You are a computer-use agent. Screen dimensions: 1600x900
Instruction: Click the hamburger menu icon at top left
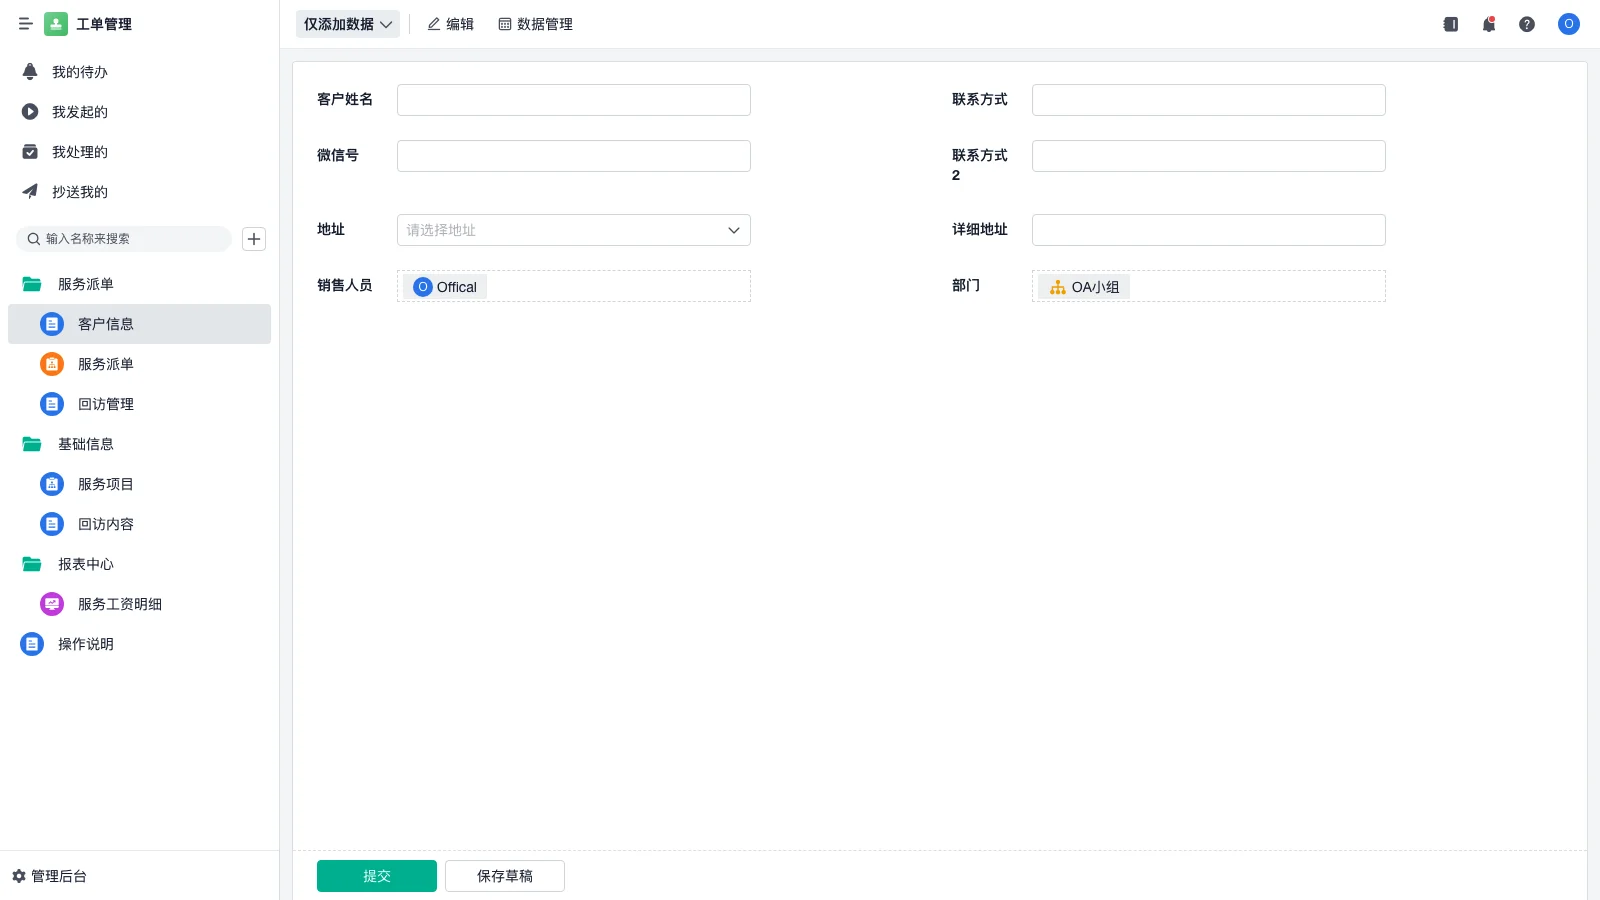coord(26,24)
